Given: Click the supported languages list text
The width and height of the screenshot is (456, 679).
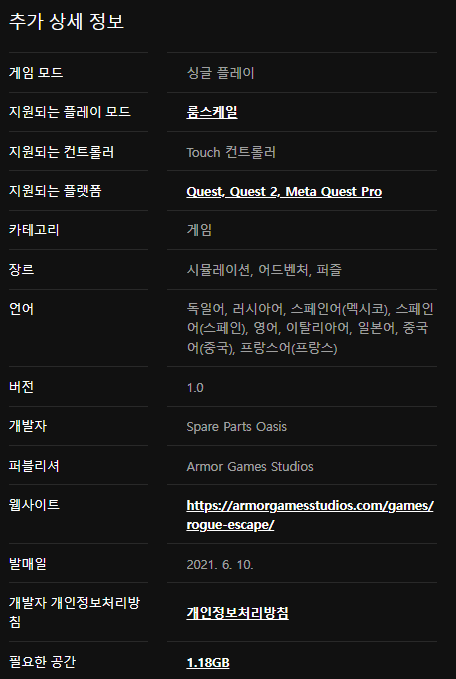Looking at the screenshot, I should click(310, 328).
